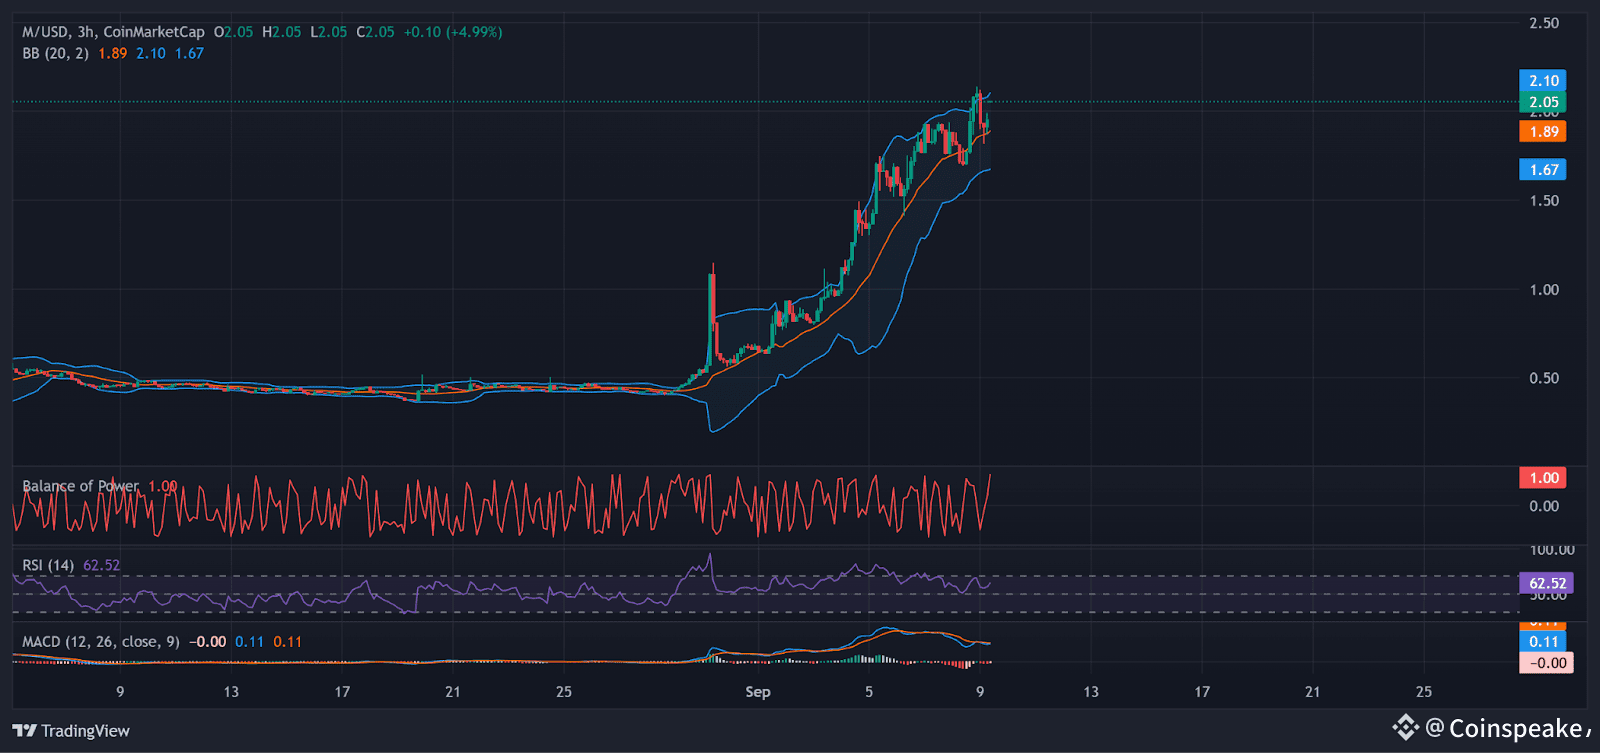1600x753 pixels.
Task: Click the +0.10 (+4.99%) change value
Action: coord(453,32)
